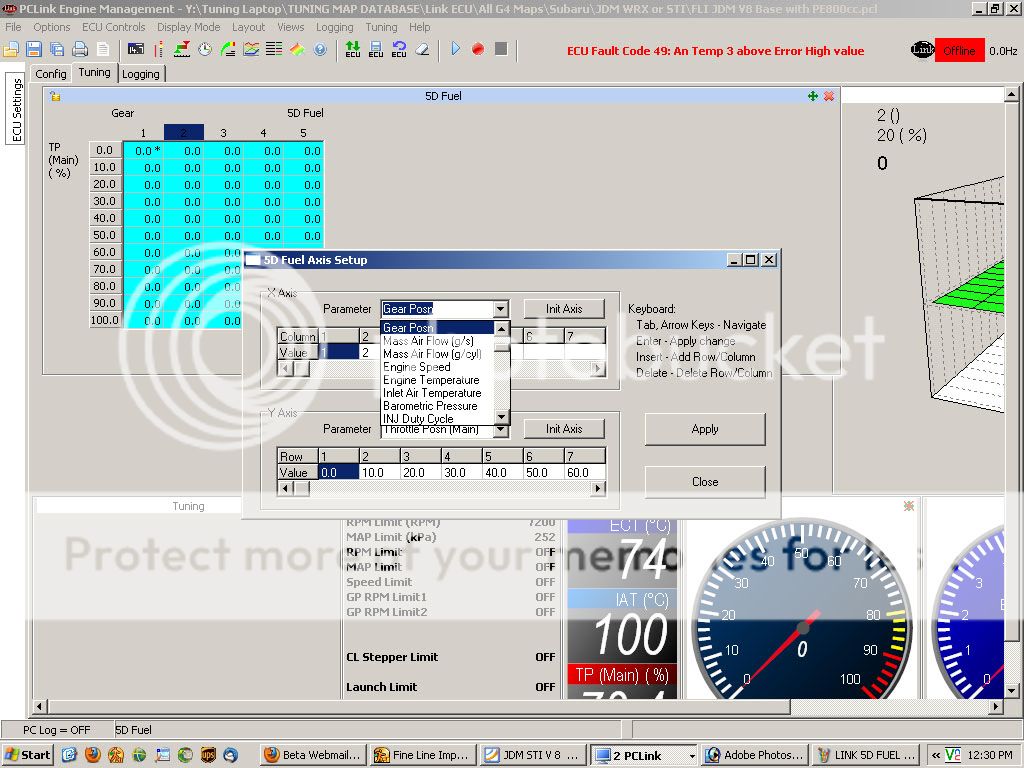Click the ECU store disk icon
The image size is (1024, 768).
(x=376, y=49)
